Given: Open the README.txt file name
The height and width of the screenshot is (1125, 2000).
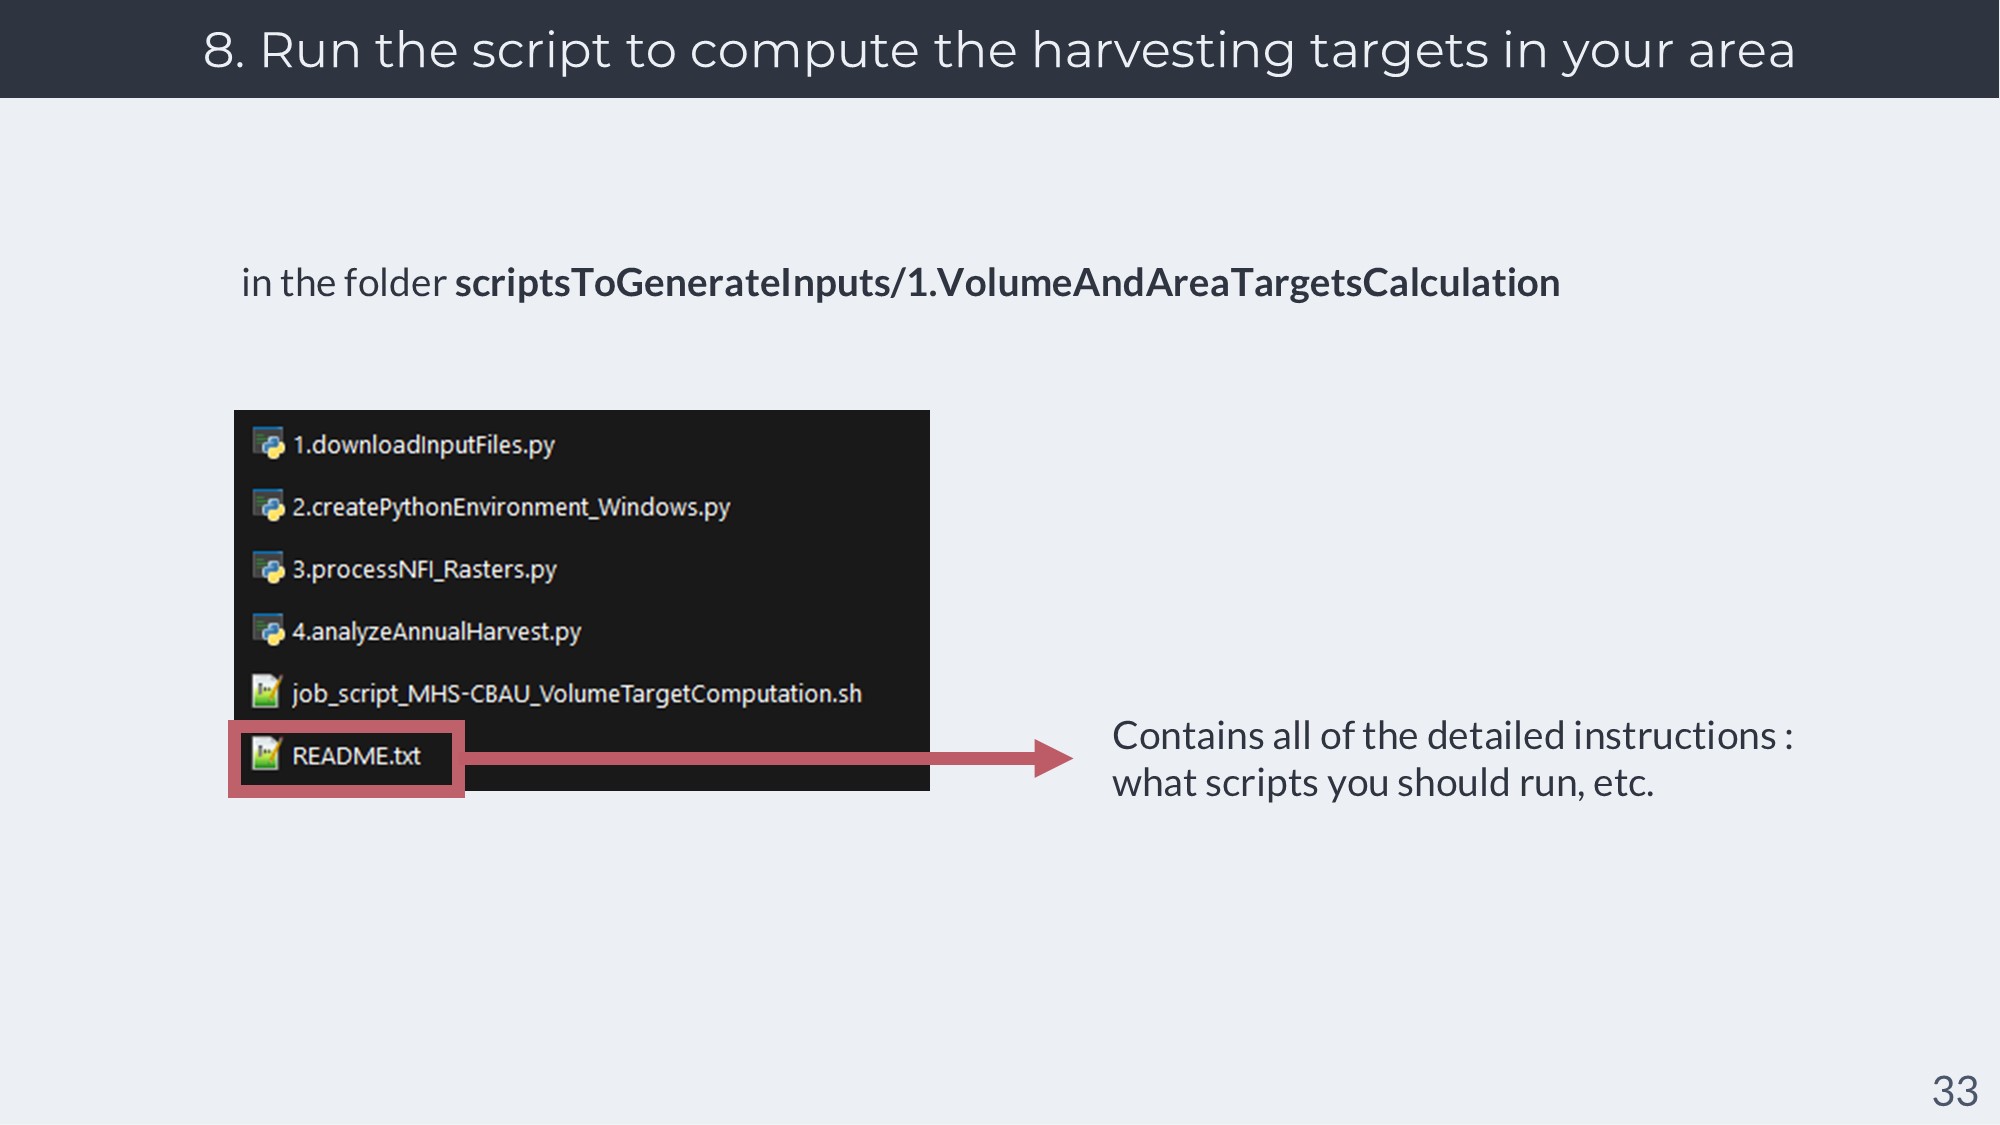Looking at the screenshot, I should coord(356,756).
